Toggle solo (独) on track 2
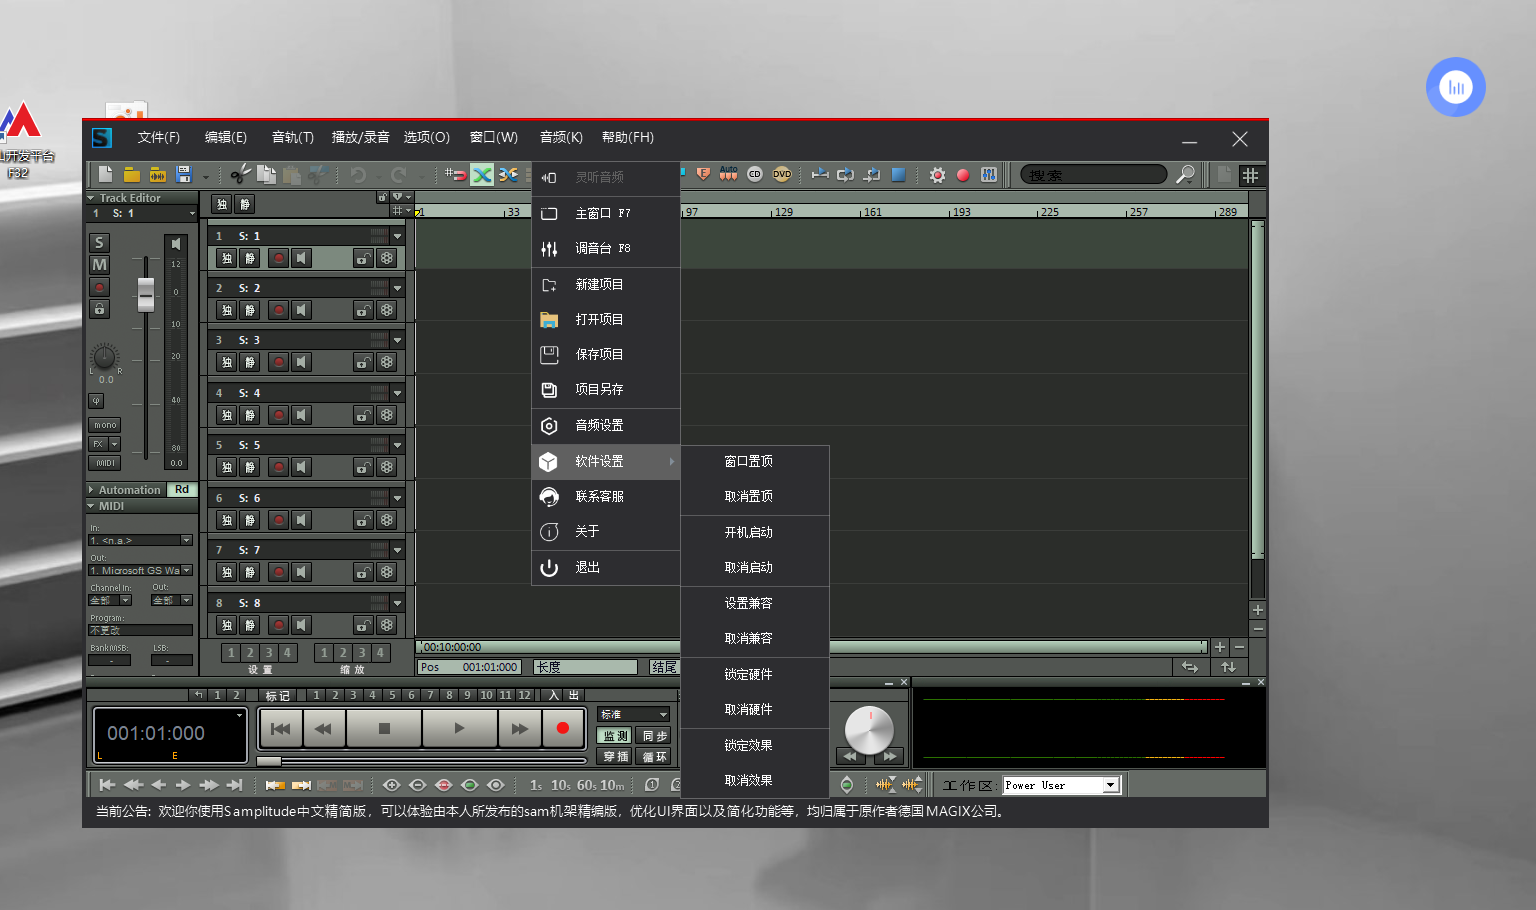This screenshot has height=910, width=1536. pyautogui.click(x=227, y=310)
